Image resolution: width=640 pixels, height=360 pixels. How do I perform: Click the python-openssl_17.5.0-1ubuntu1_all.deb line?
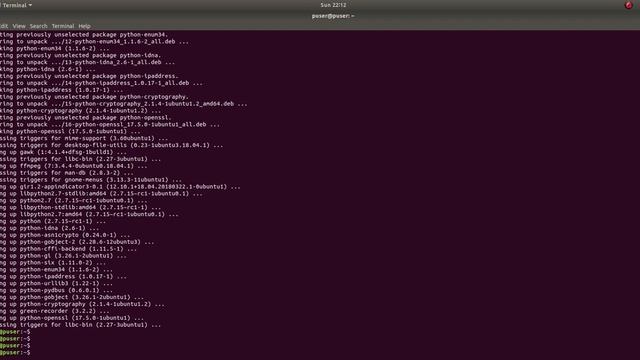click(110, 125)
